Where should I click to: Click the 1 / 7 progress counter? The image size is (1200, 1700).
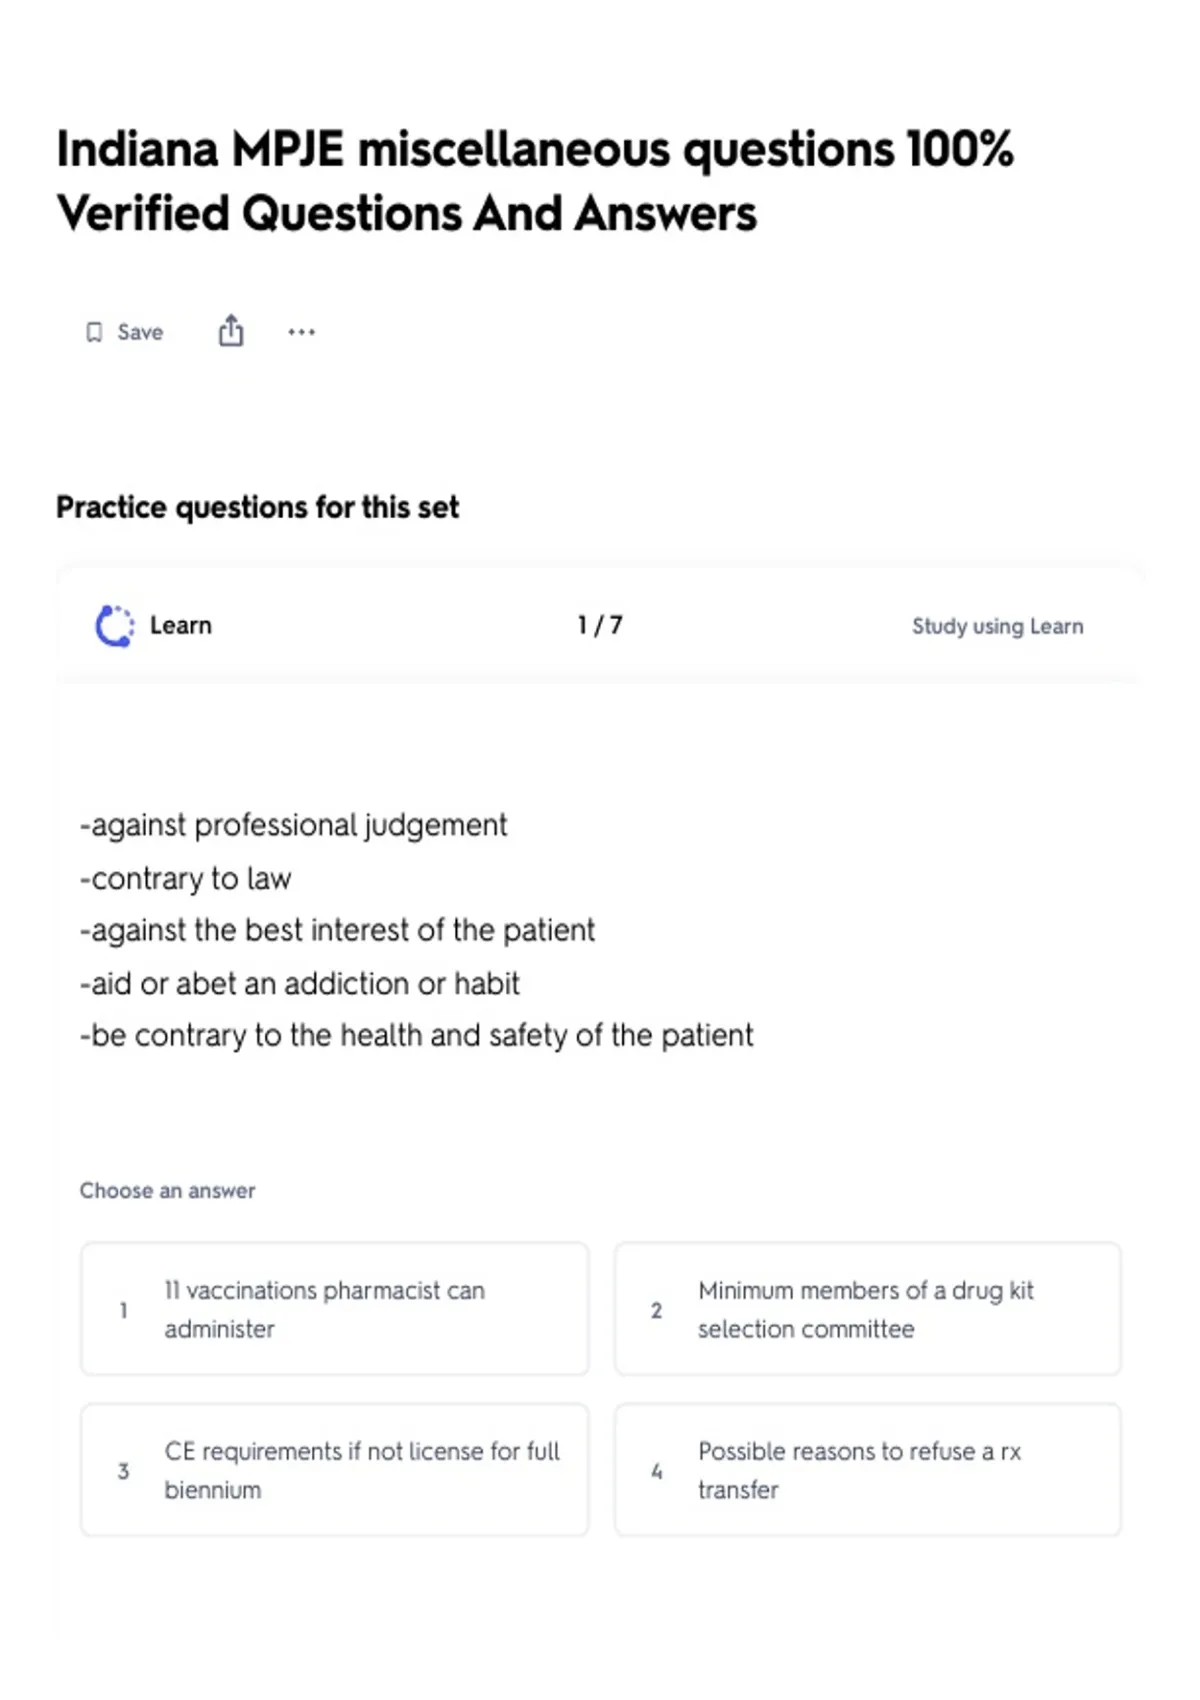pyautogui.click(x=600, y=626)
